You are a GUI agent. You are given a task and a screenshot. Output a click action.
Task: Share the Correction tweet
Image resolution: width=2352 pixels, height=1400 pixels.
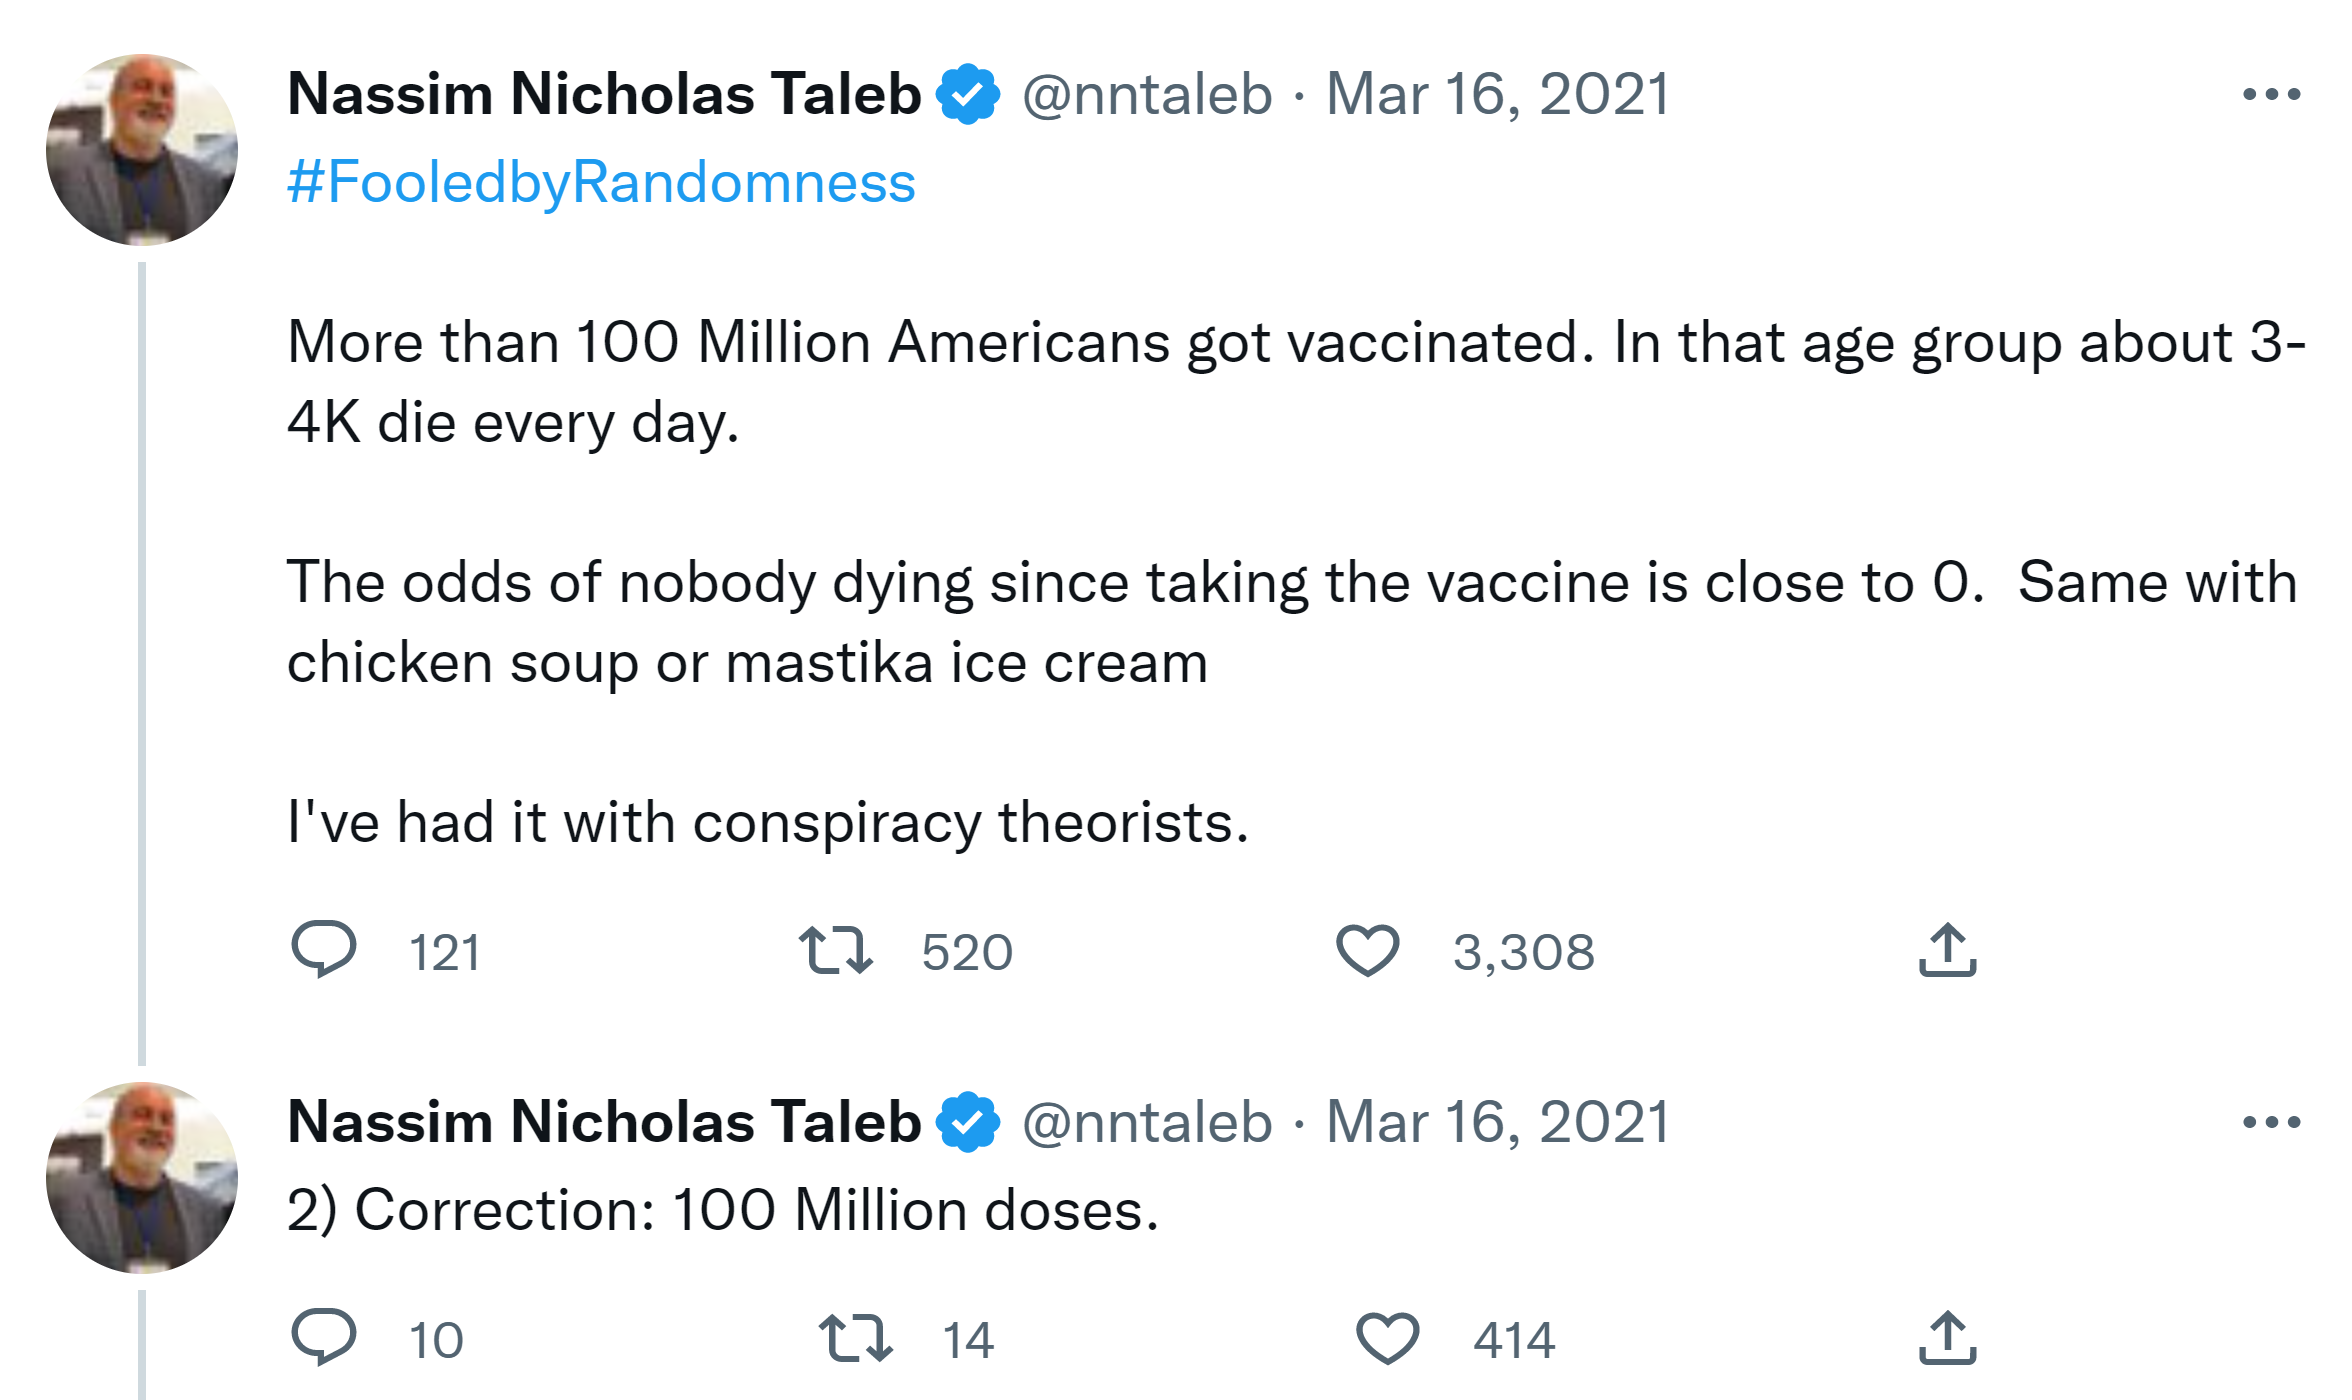point(1947,1338)
